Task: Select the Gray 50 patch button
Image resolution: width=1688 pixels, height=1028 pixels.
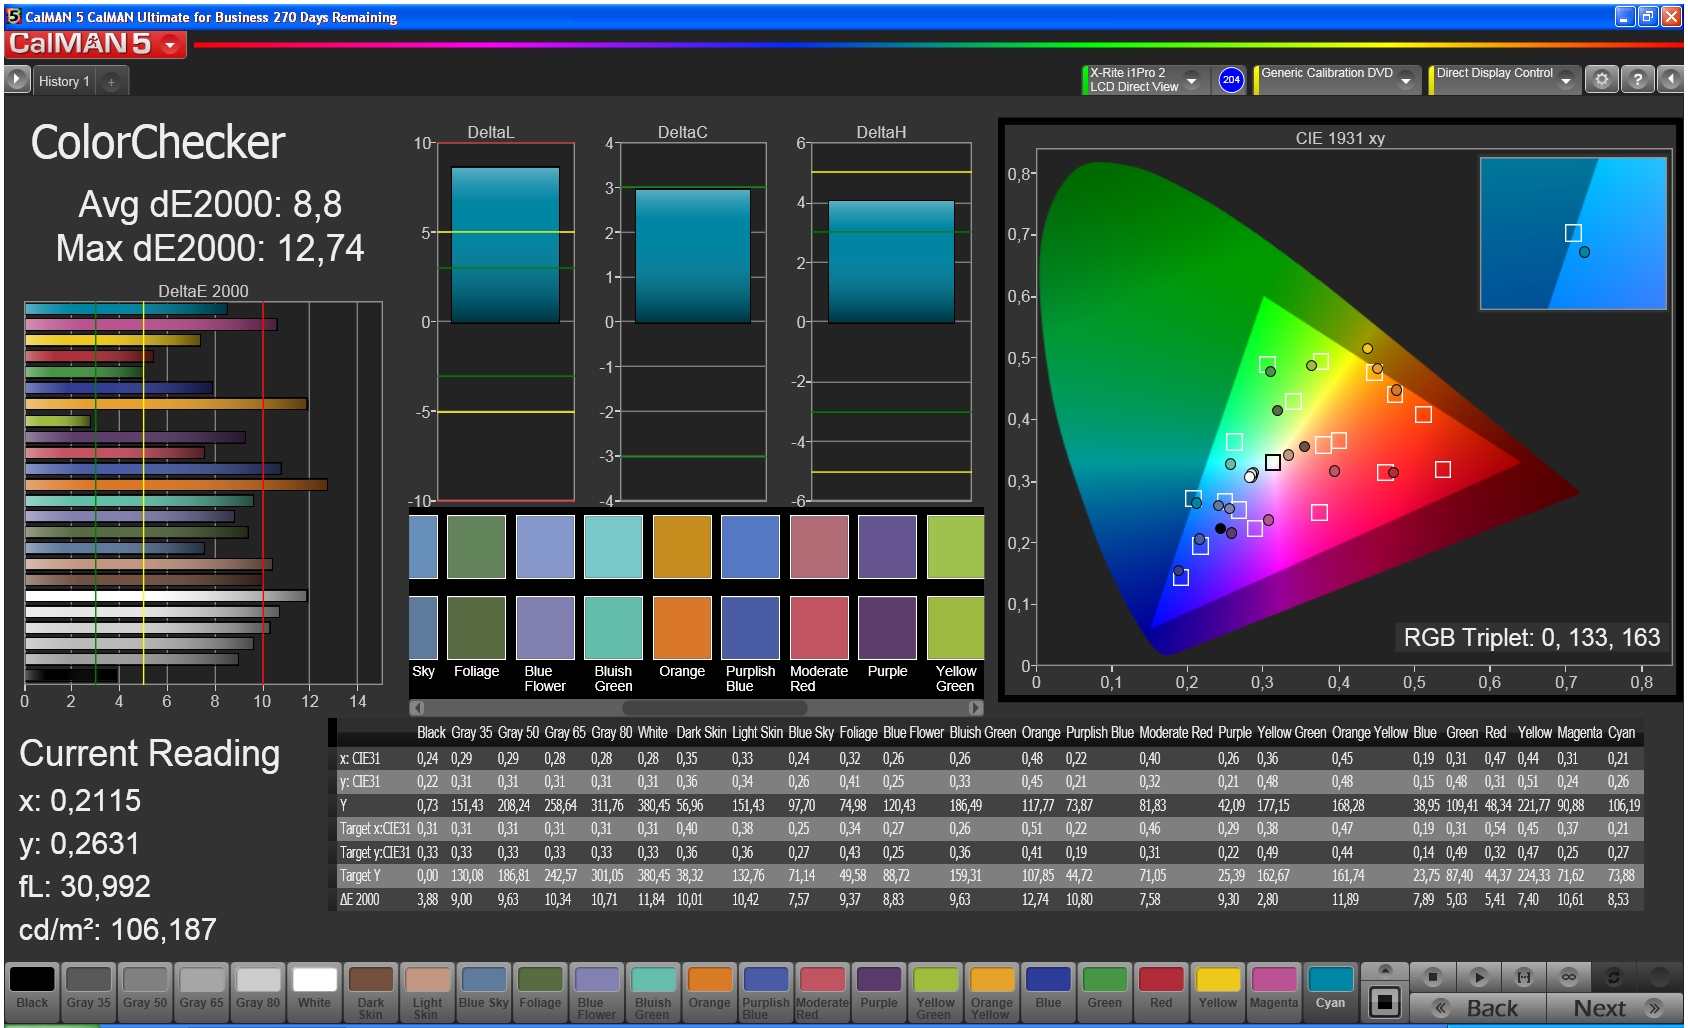Action: point(145,992)
